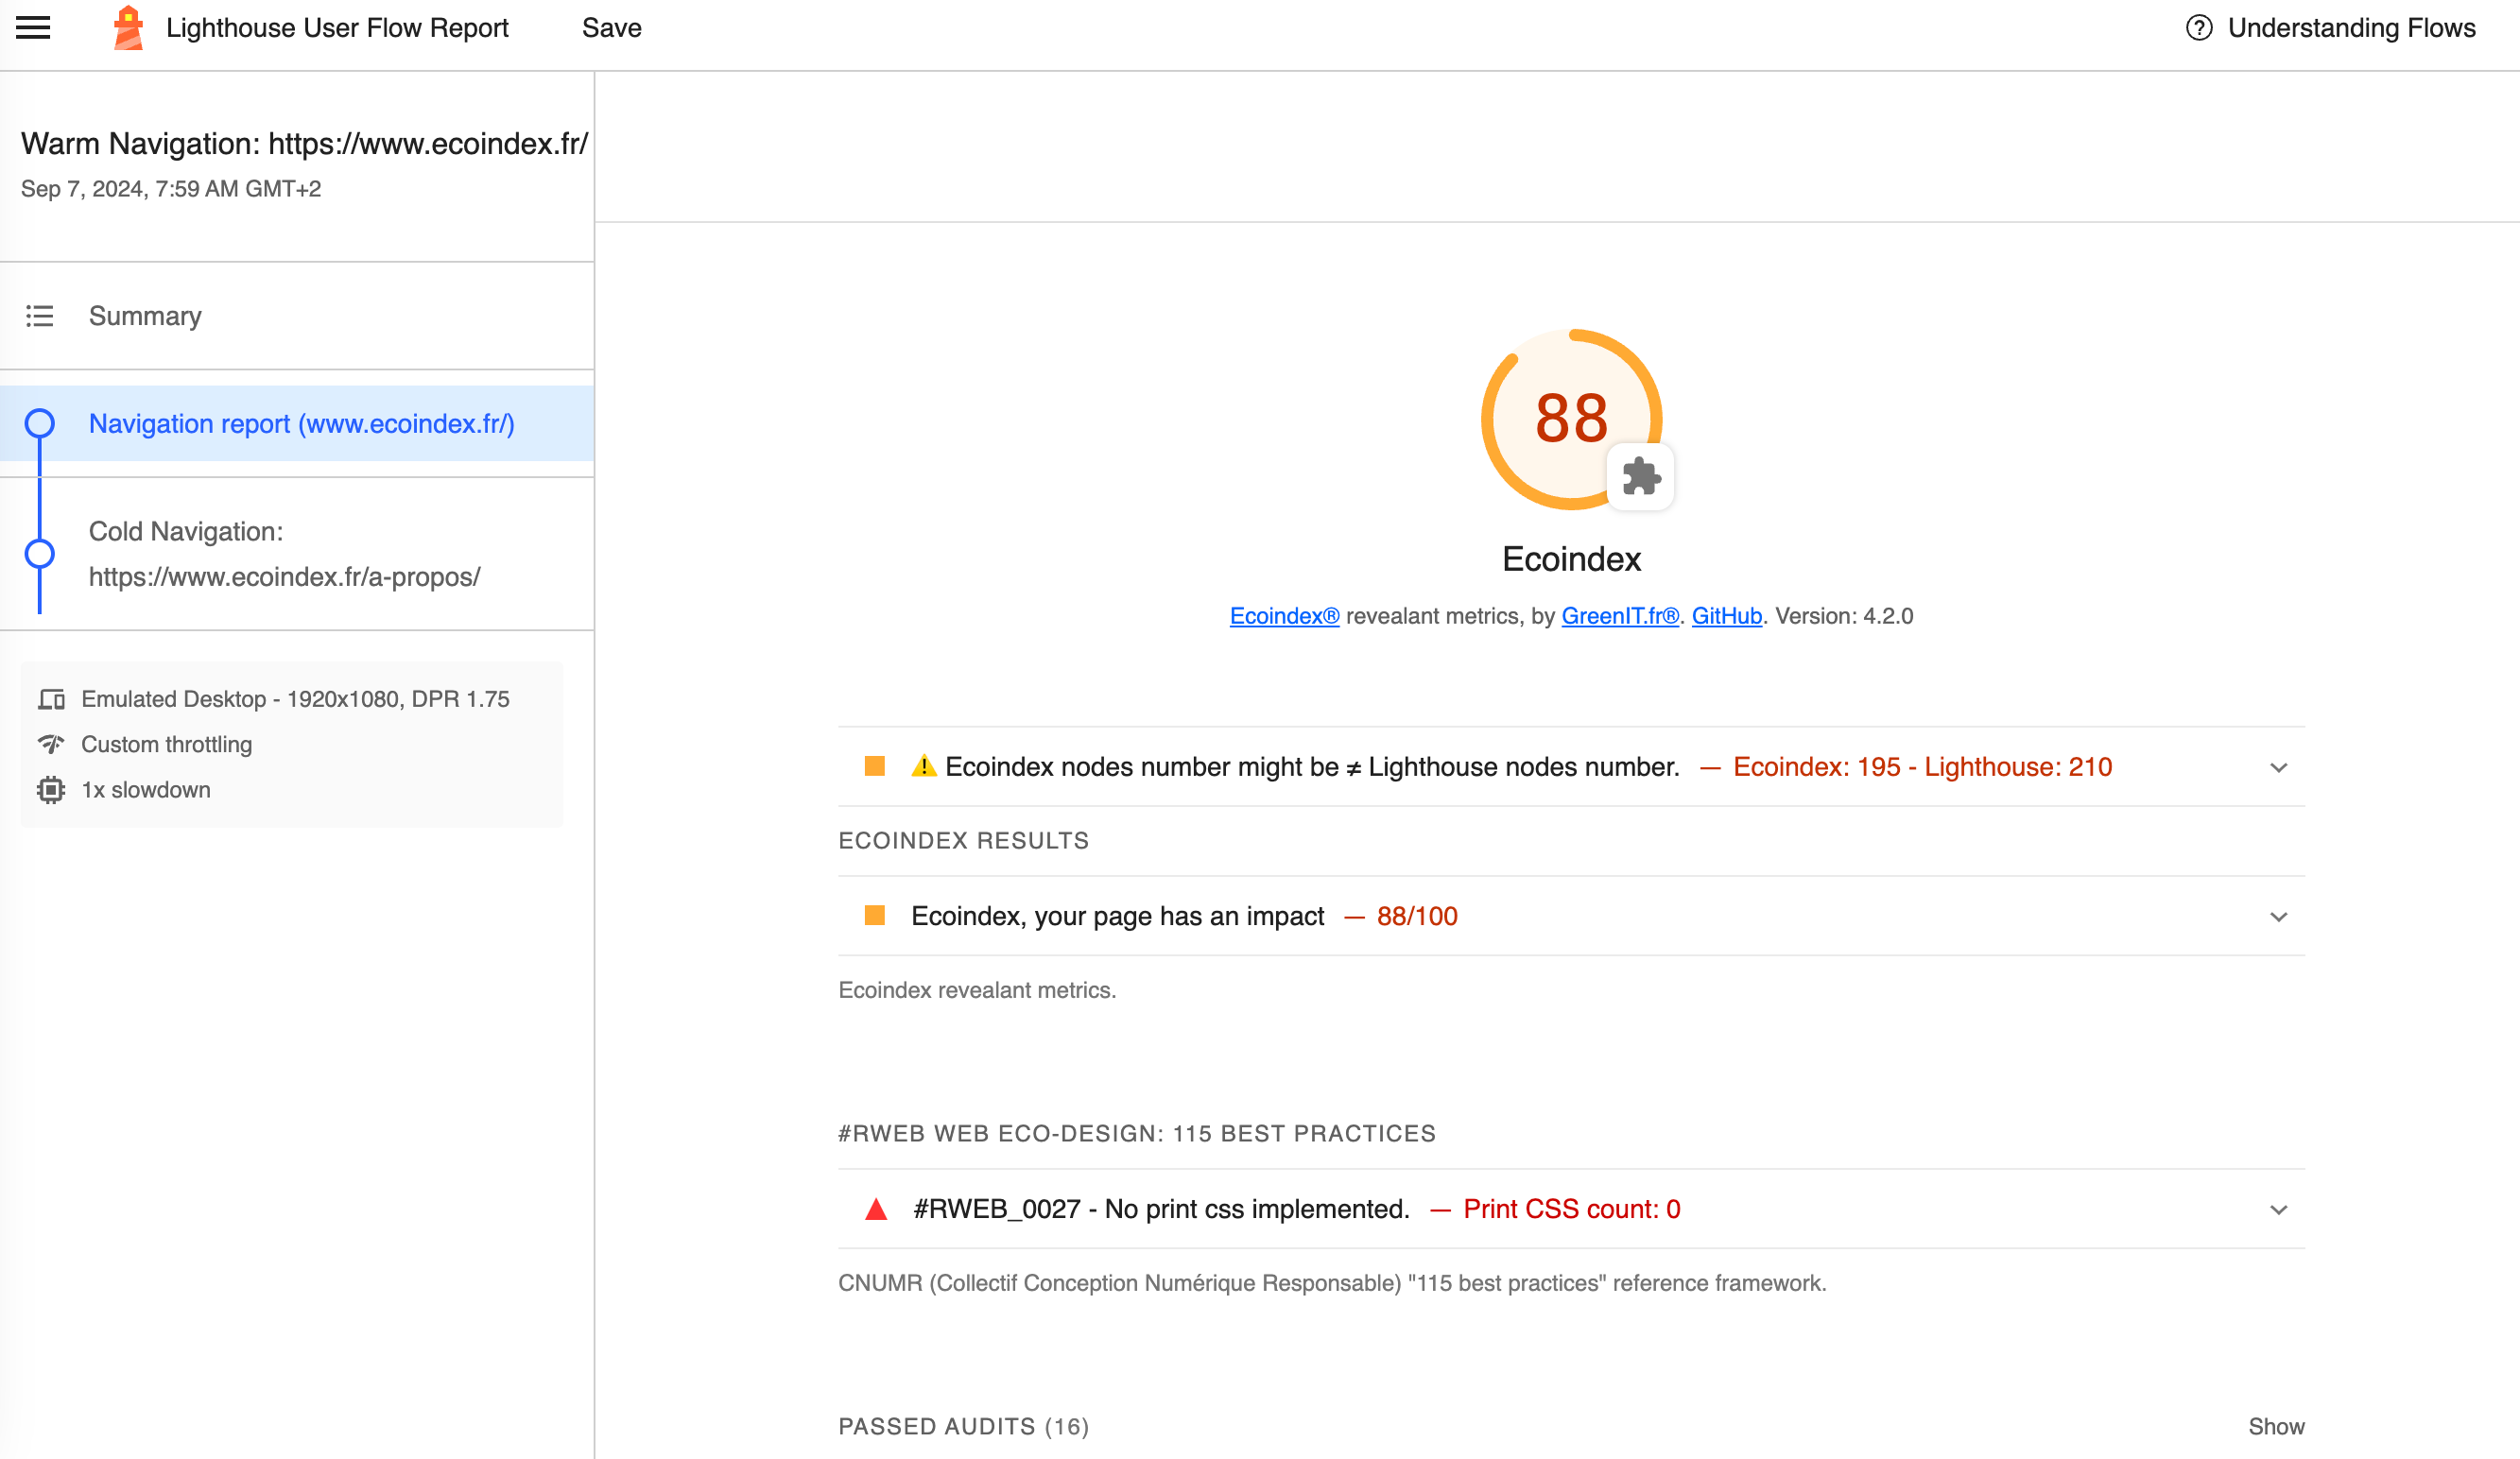The width and height of the screenshot is (2520, 1459).
Task: Click the 'Sep 7, 2024, 7:59 AM GMT+2' timestamp
Action: tap(171, 189)
